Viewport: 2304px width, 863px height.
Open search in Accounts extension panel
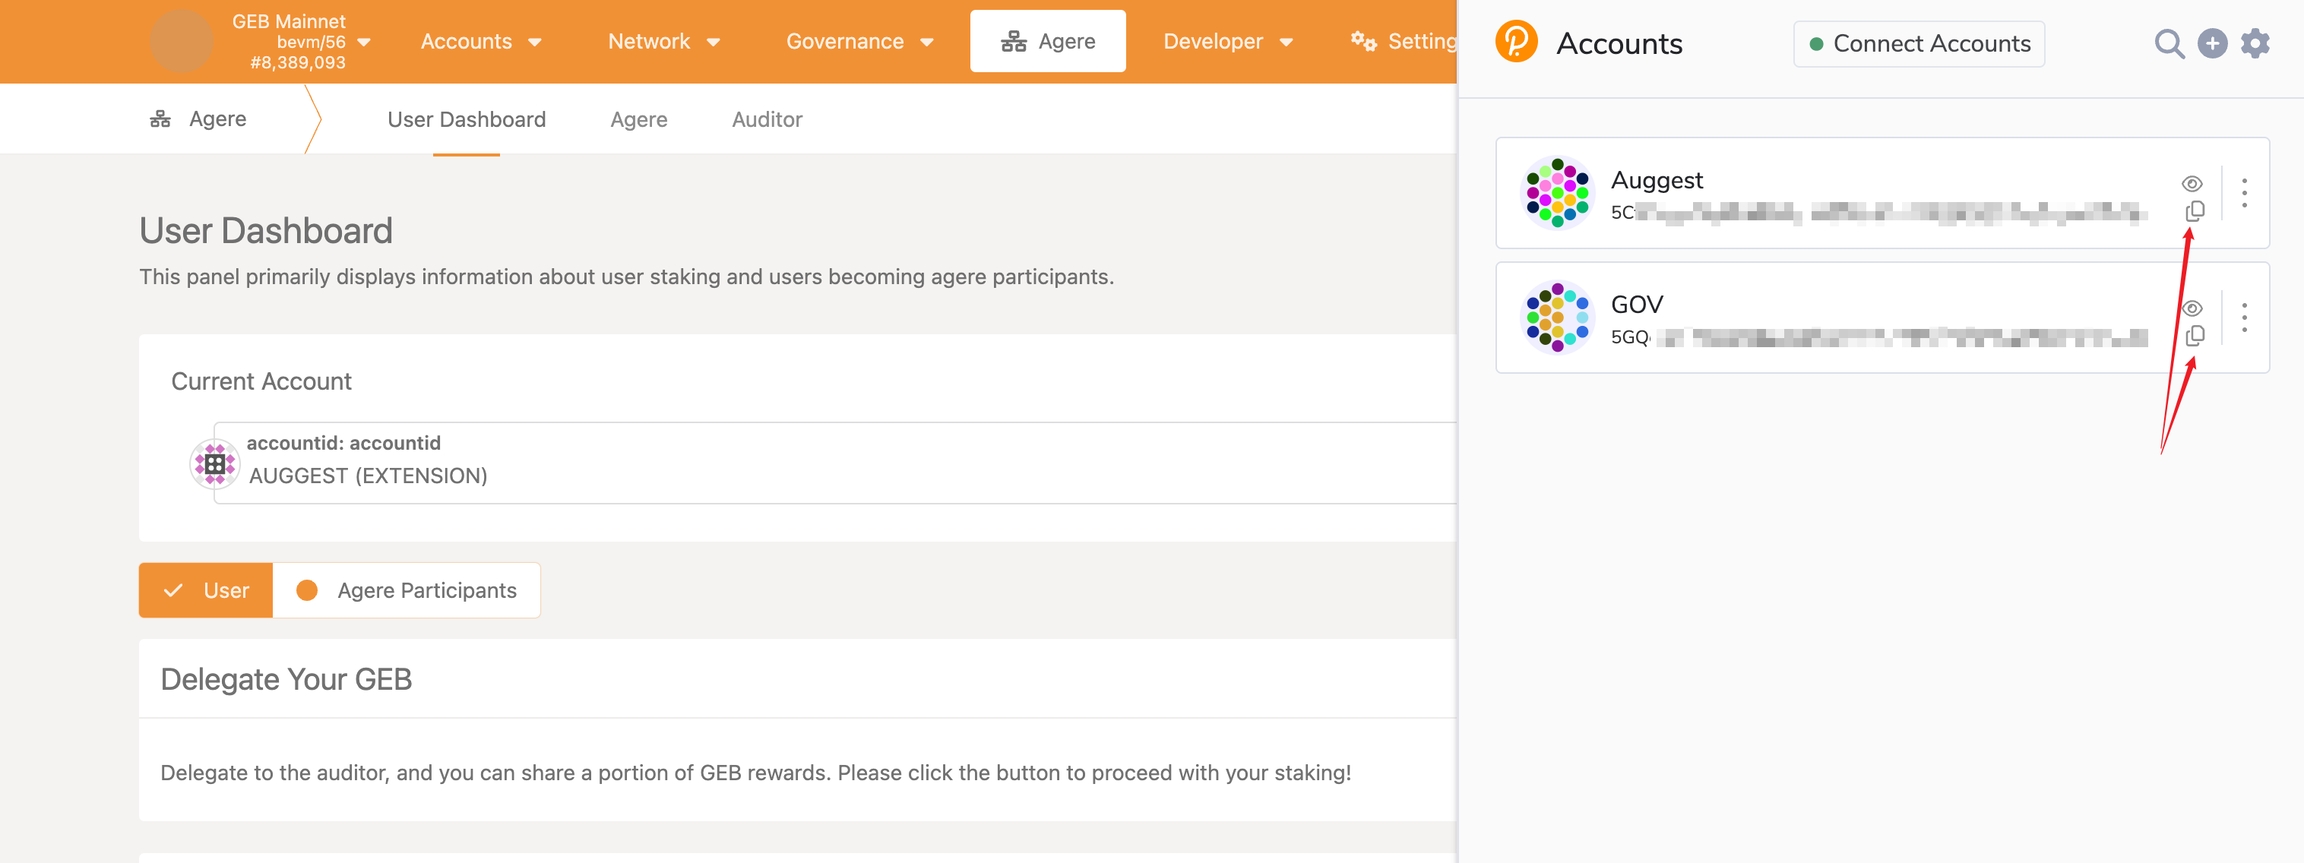click(2168, 44)
